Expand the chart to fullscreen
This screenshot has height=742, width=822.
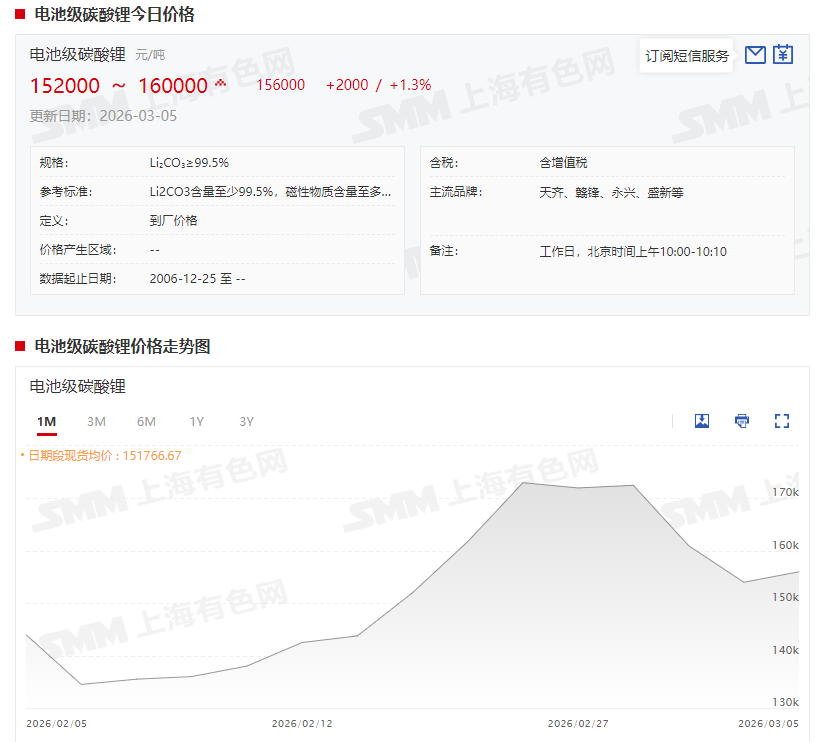[782, 421]
